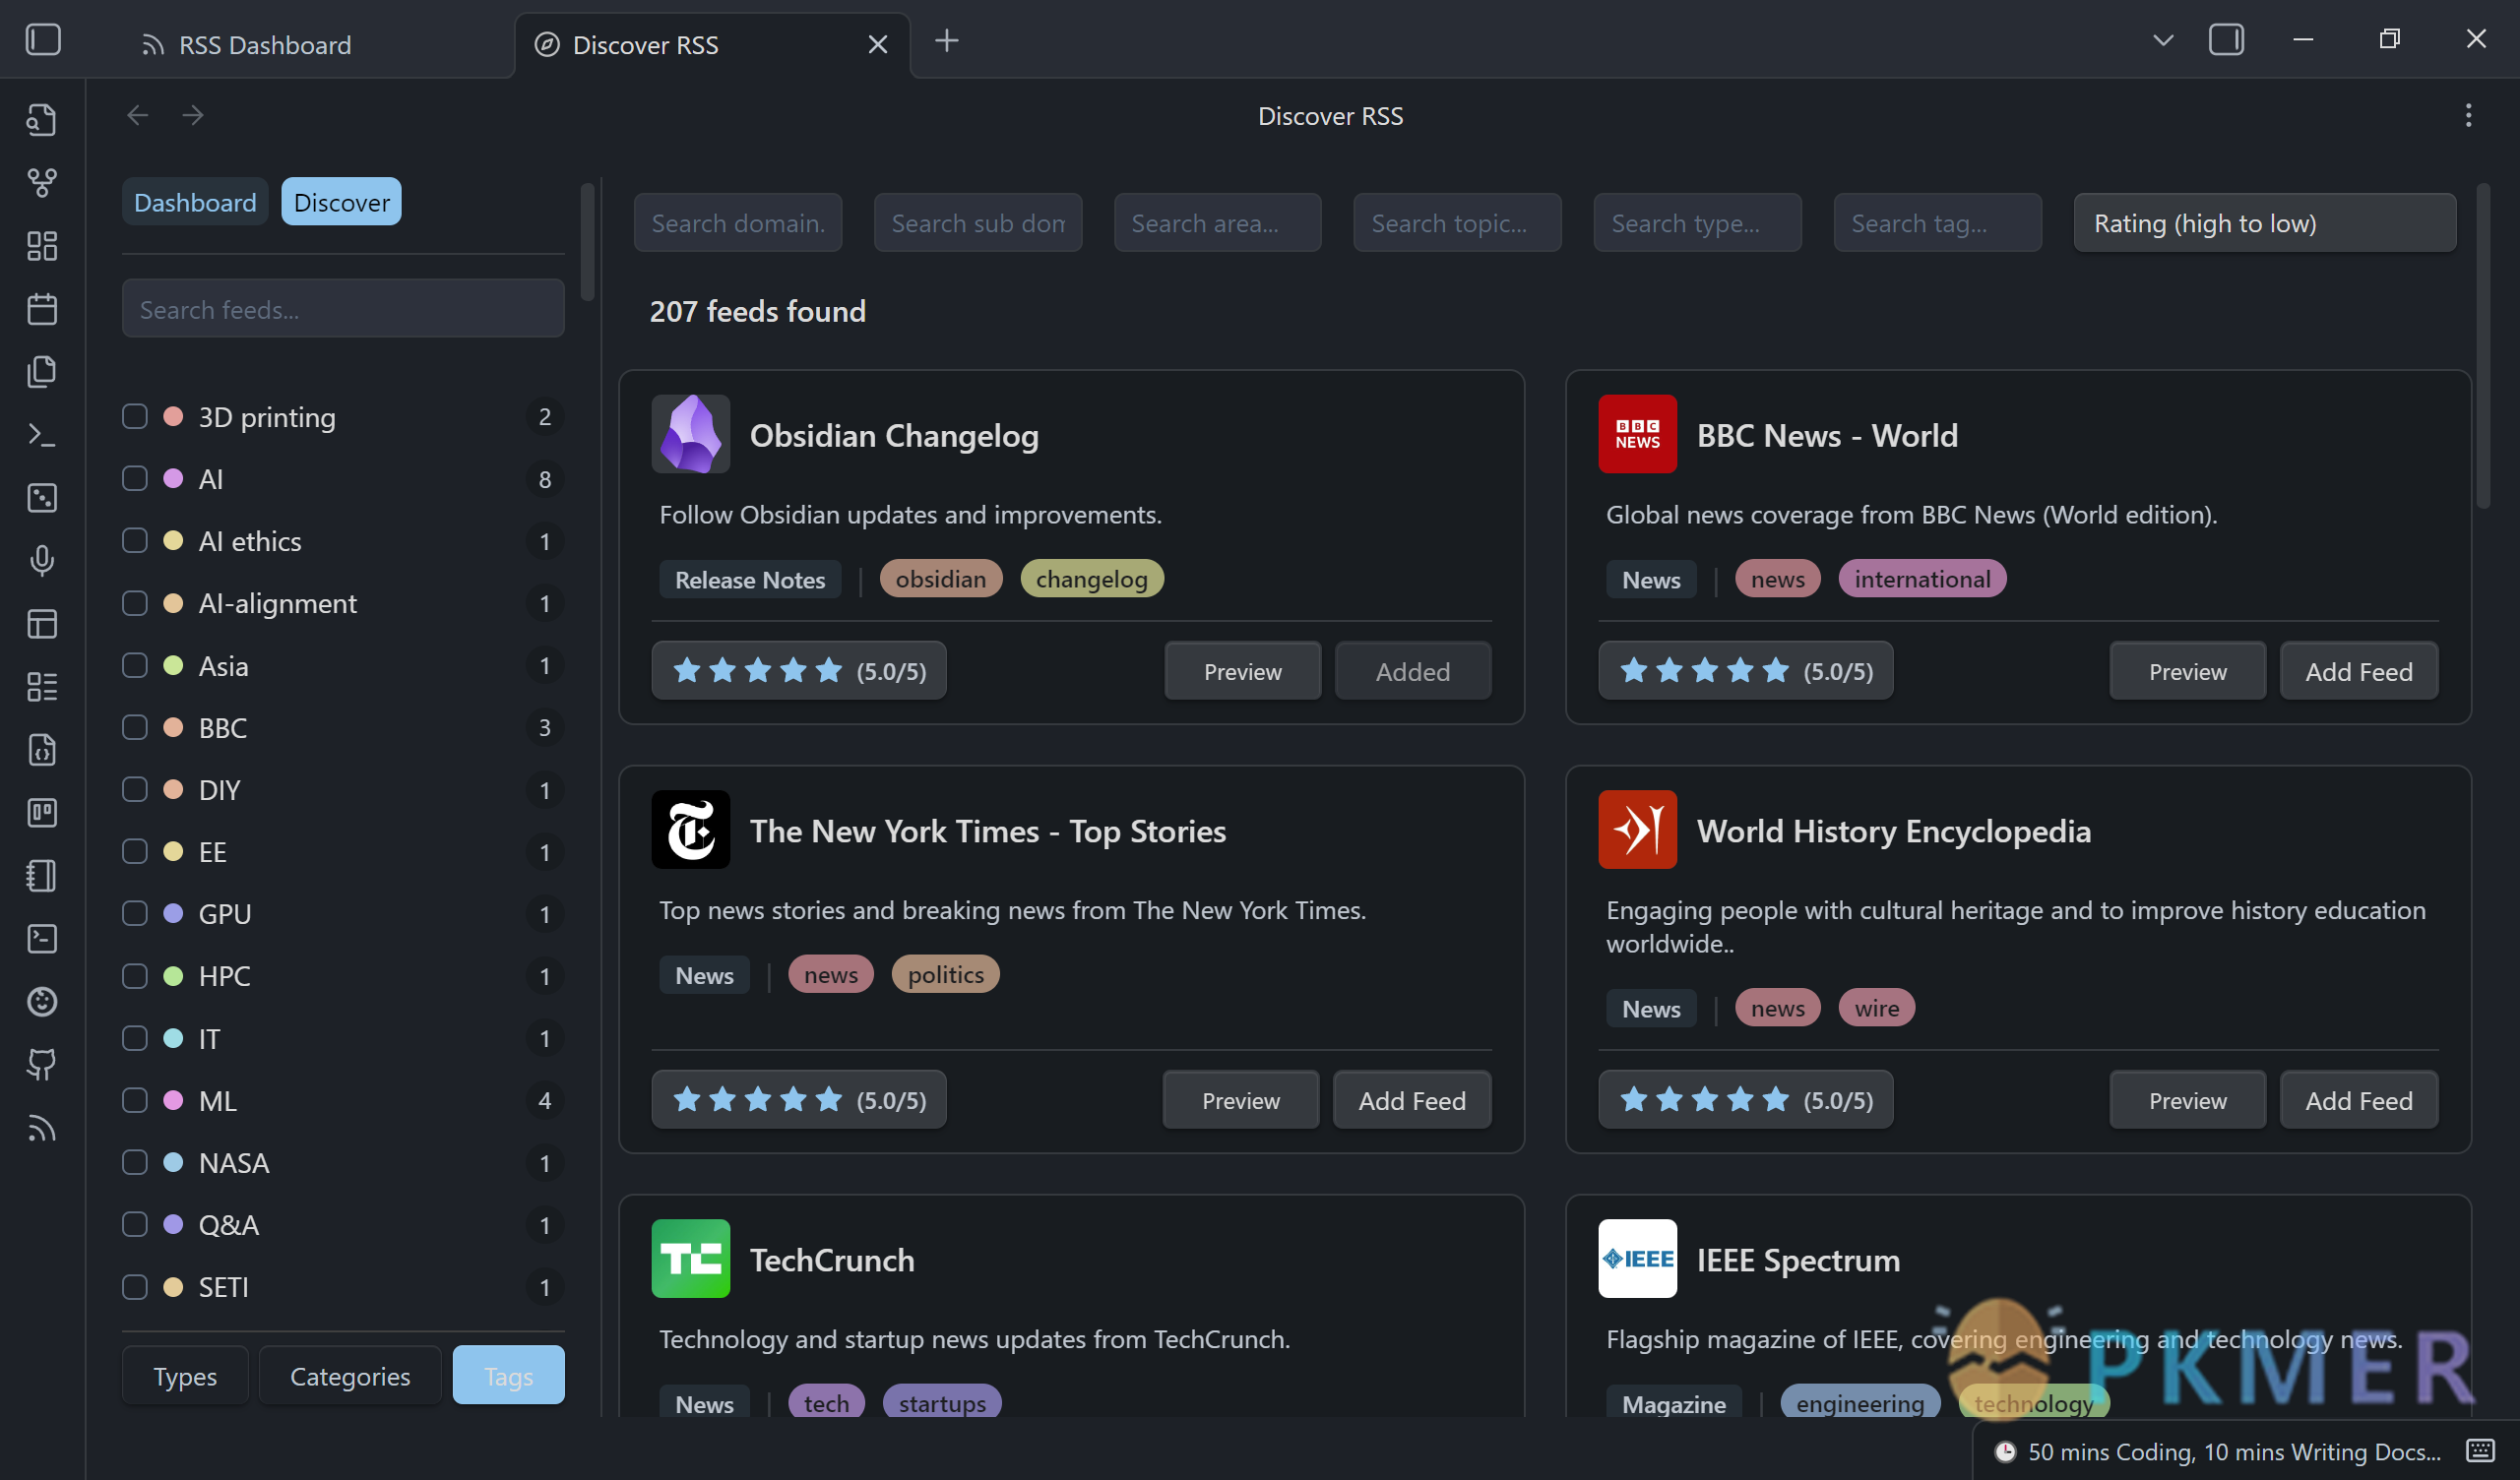The width and height of the screenshot is (2520, 1480).
Task: Open the Rating (high to low) sort dropdown
Action: 2264,222
